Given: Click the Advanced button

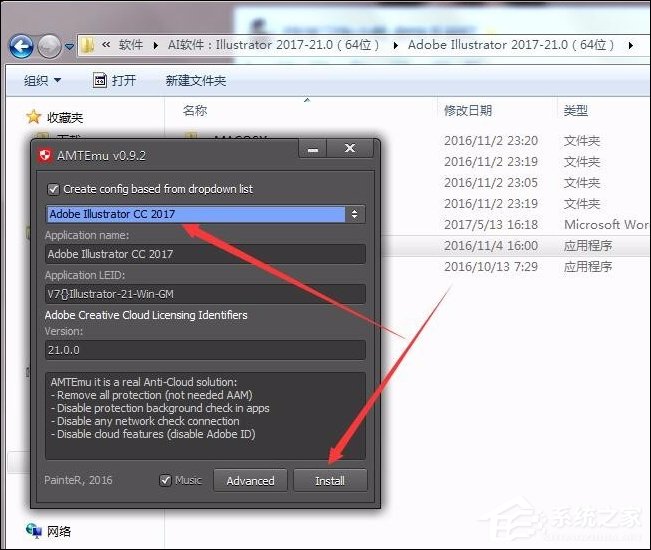Looking at the screenshot, I should click(250, 481).
